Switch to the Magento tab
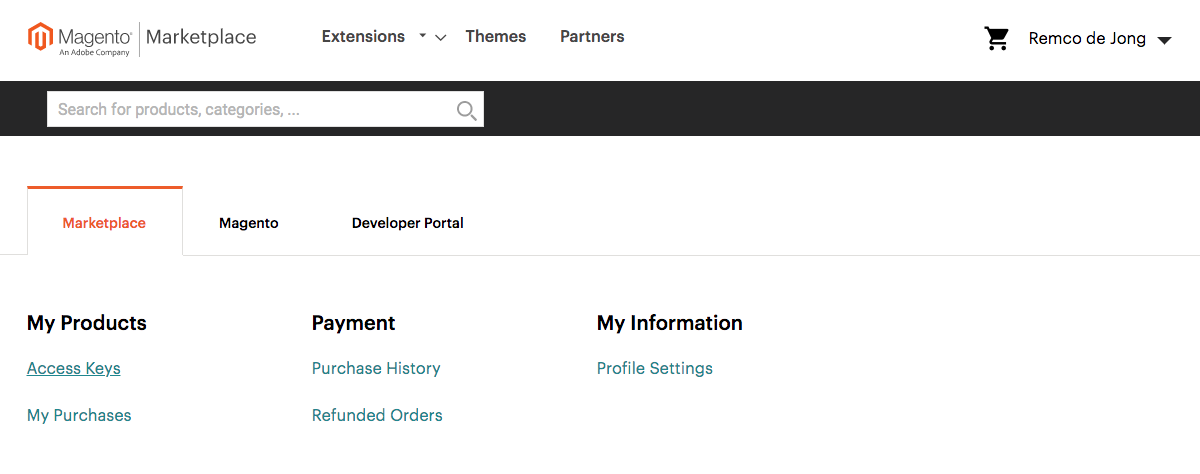 pos(249,223)
